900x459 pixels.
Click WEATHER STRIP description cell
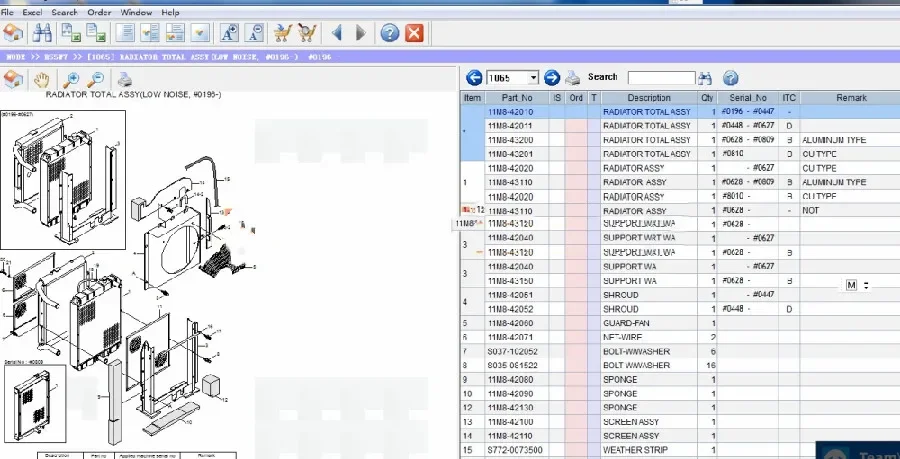click(x=649, y=450)
